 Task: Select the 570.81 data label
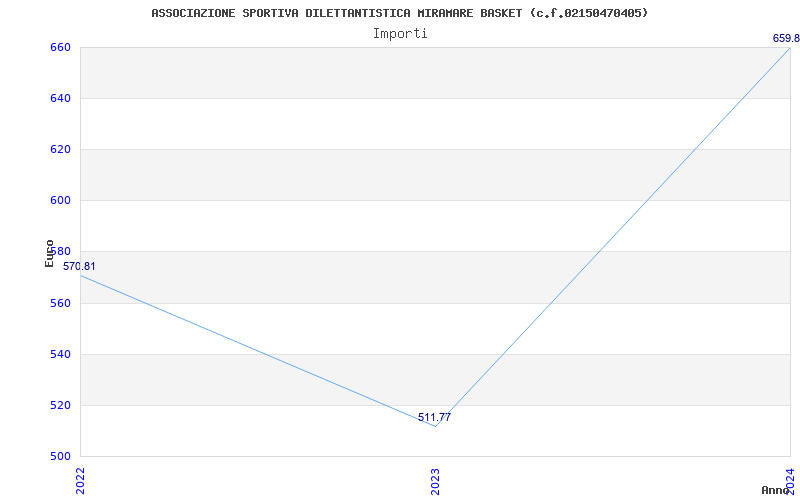[79, 266]
